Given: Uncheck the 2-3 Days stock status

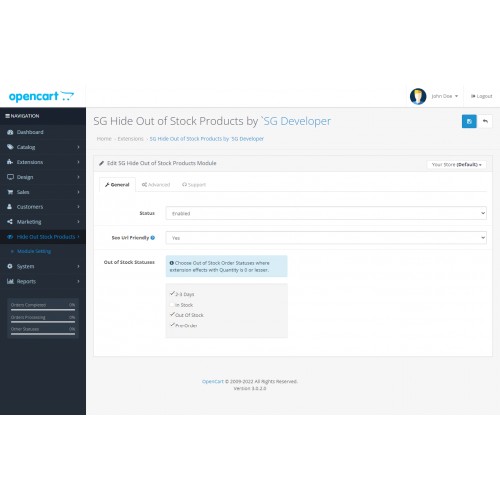Looking at the screenshot, I should [x=172, y=294].
